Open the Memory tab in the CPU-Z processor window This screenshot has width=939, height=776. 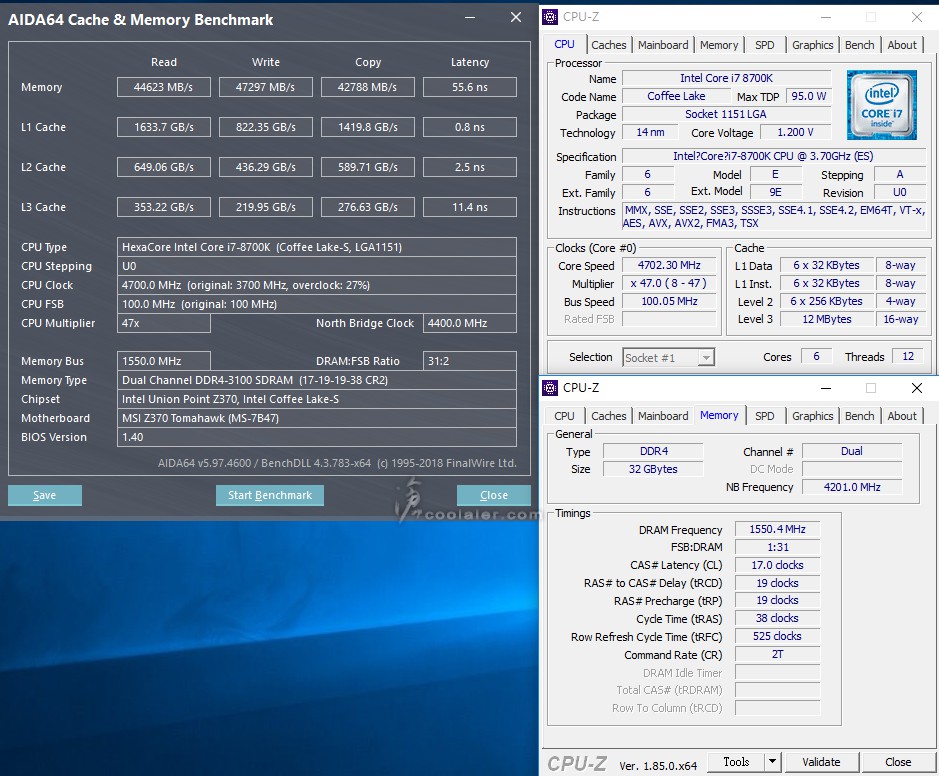719,45
